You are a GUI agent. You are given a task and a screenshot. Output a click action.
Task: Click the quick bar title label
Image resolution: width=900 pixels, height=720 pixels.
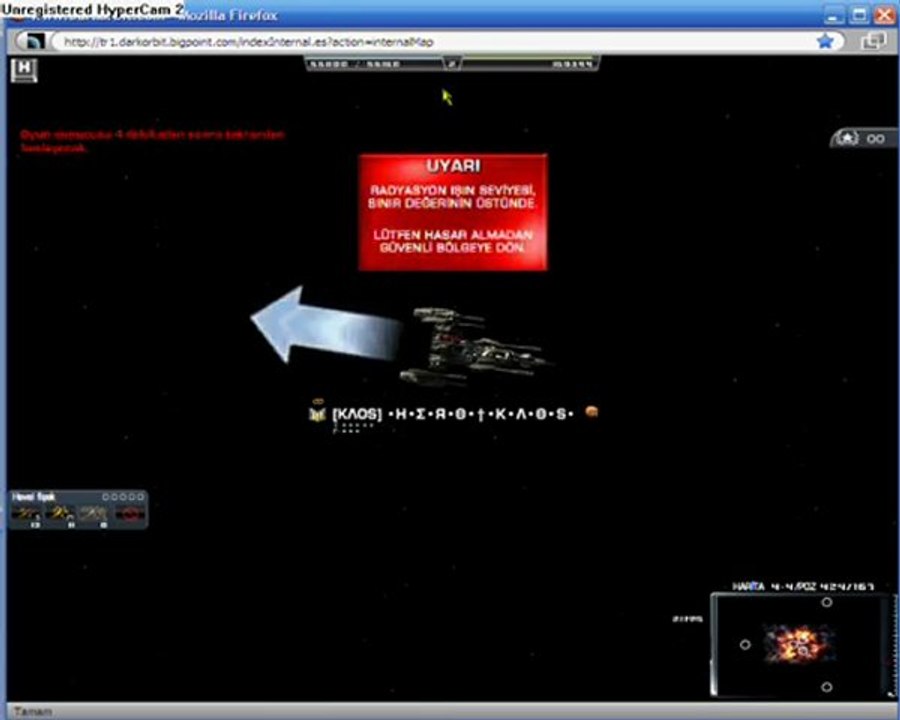tap(33, 497)
